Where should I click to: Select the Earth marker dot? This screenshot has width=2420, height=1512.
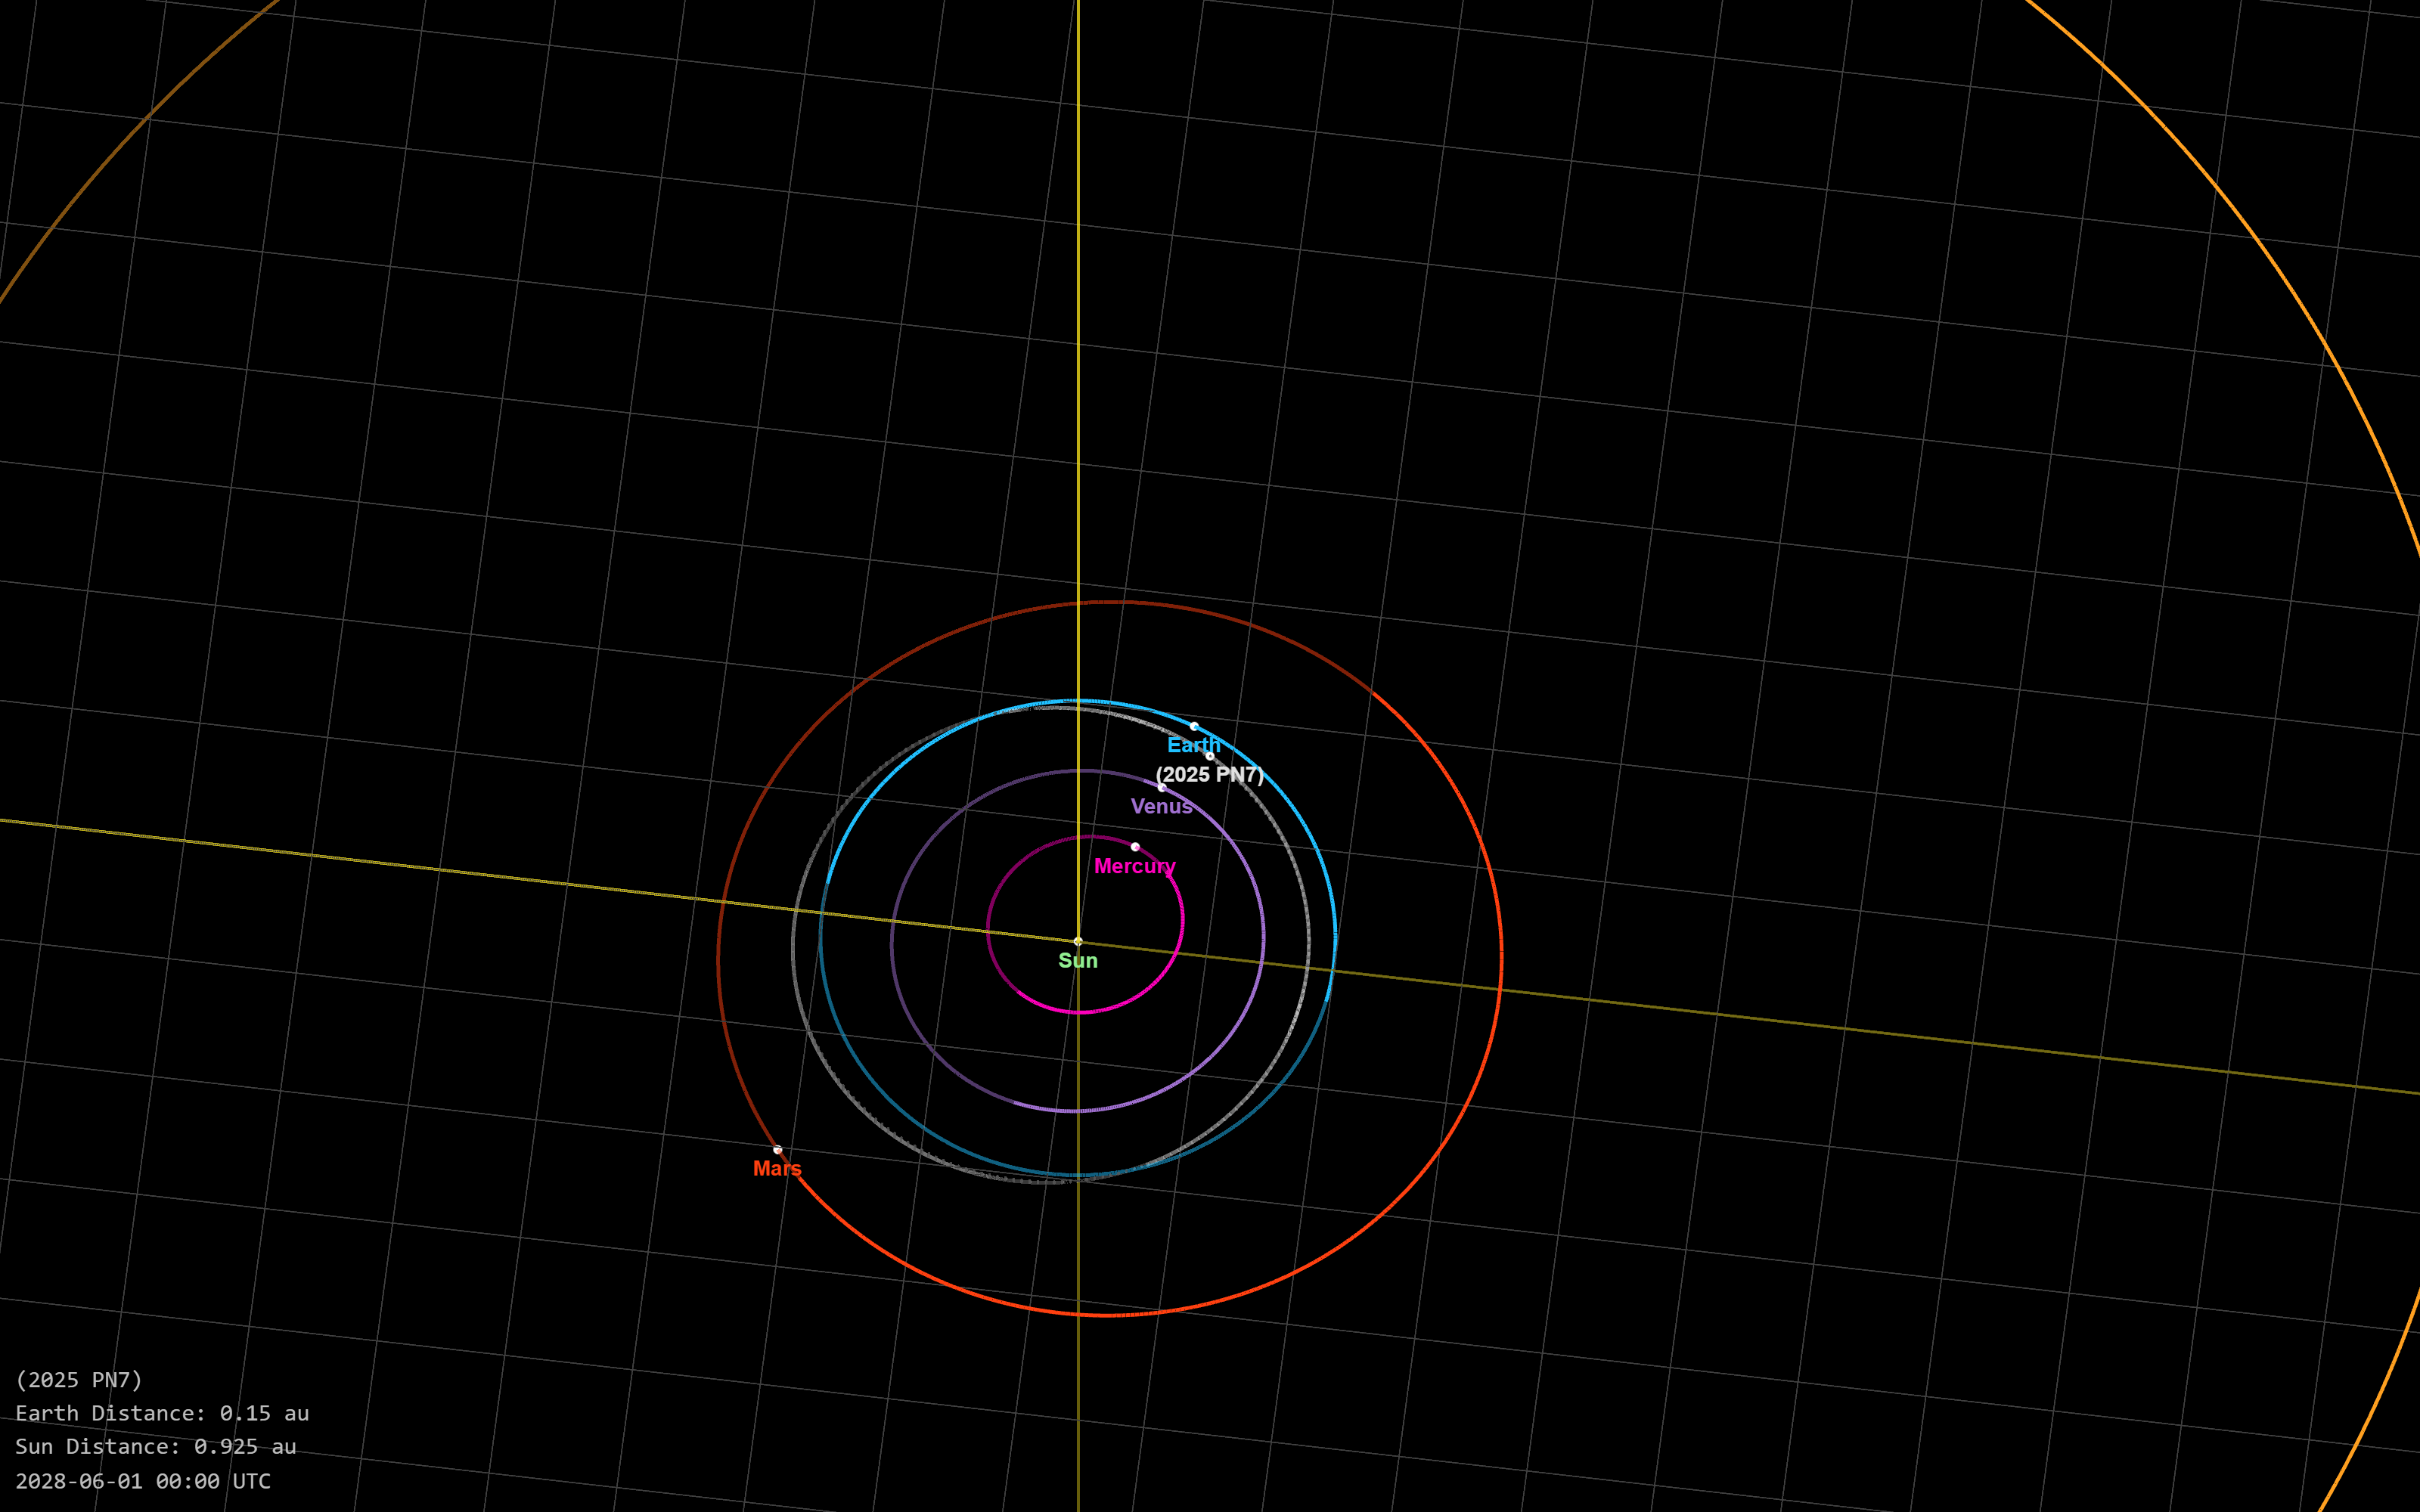click(1194, 727)
